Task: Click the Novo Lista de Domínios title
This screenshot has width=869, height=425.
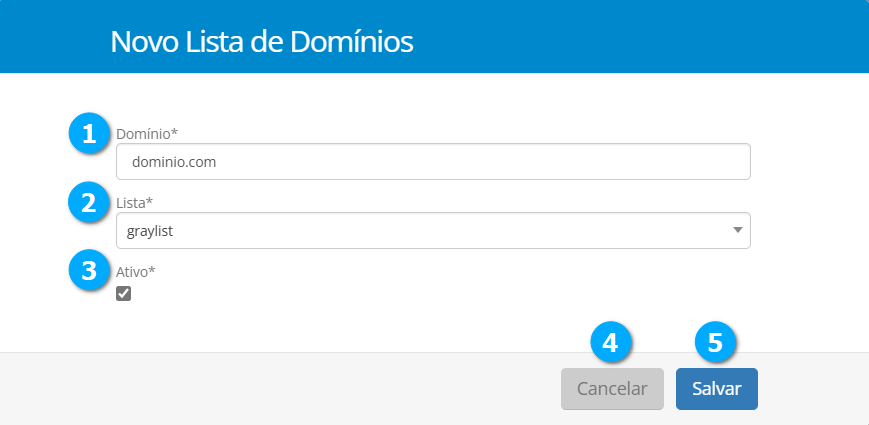Action: coord(262,42)
